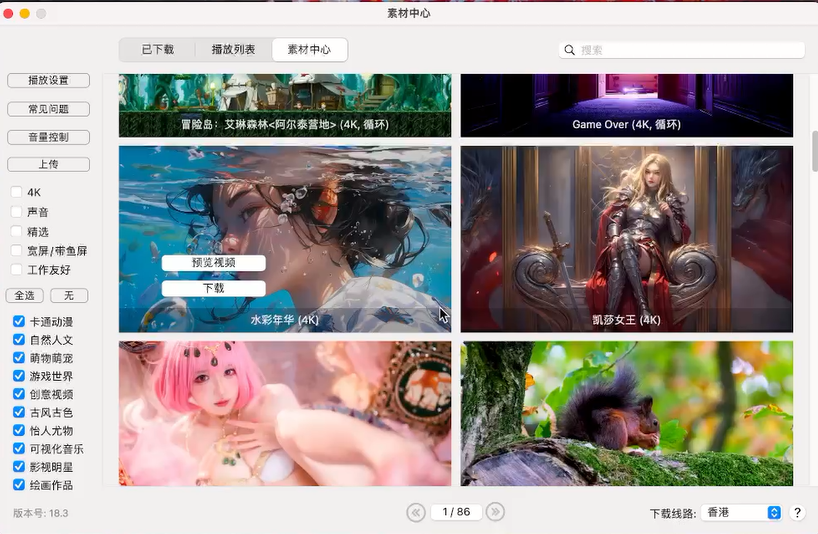The image size is (818, 534).
Task: Uncheck the 创意视频 category
Action: tap(19, 394)
